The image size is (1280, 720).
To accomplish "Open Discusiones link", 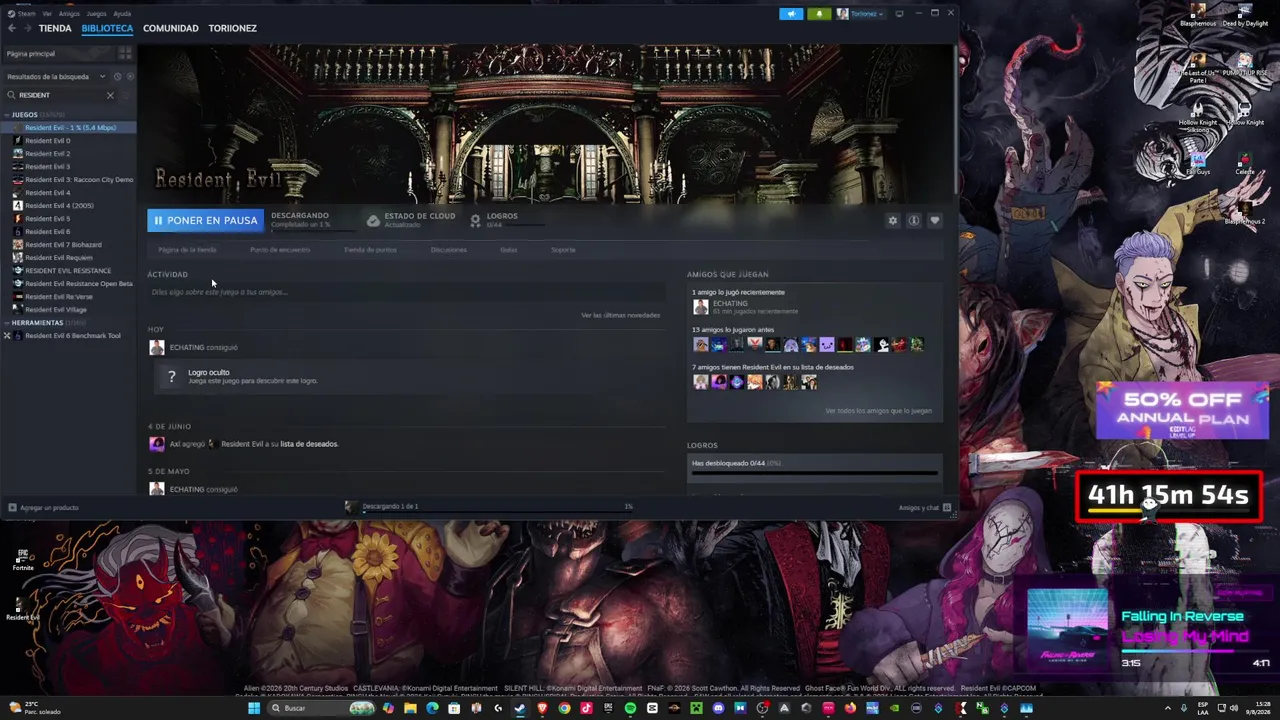I will [448, 250].
